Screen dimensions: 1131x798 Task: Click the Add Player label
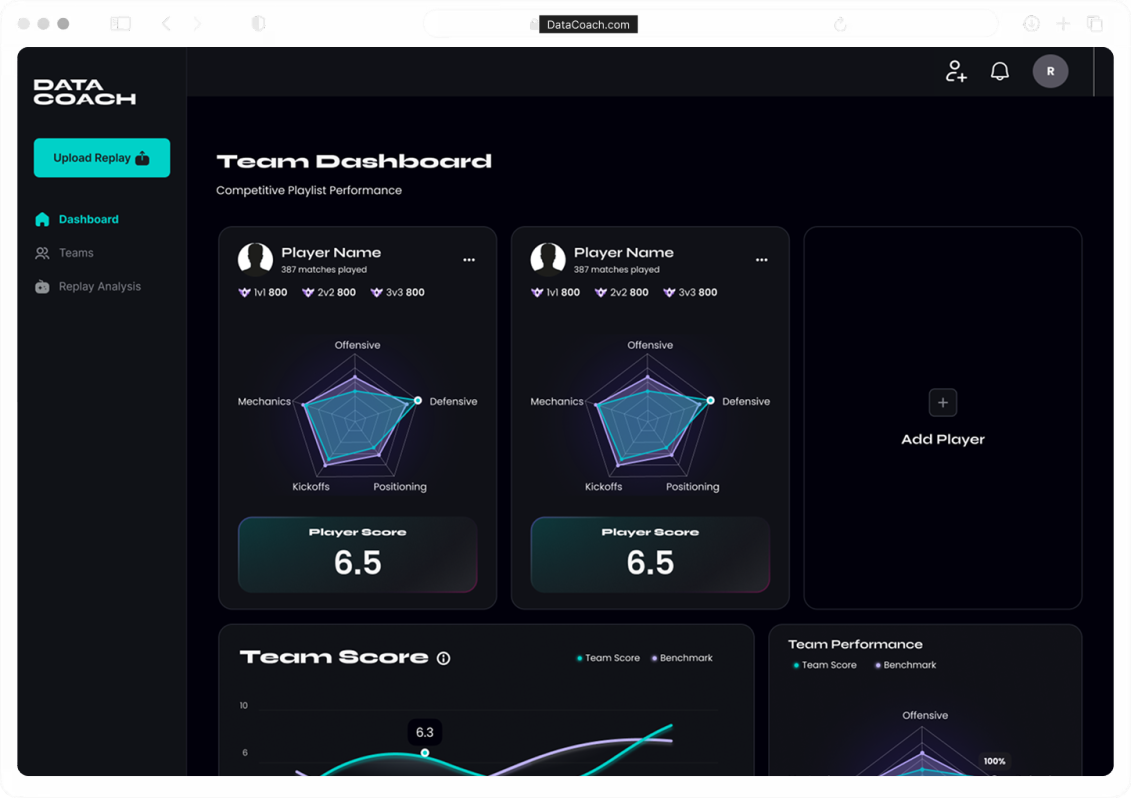[x=943, y=439]
